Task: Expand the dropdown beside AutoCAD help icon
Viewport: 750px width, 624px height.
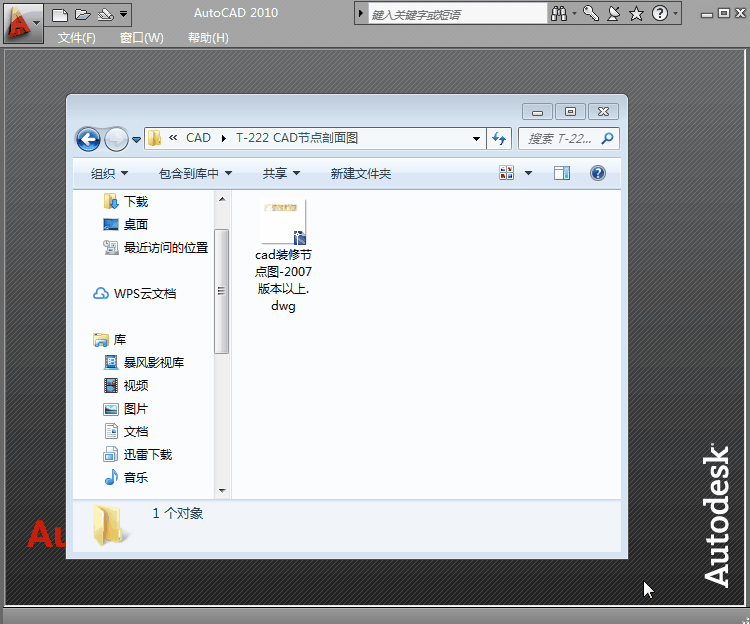Action: point(675,14)
